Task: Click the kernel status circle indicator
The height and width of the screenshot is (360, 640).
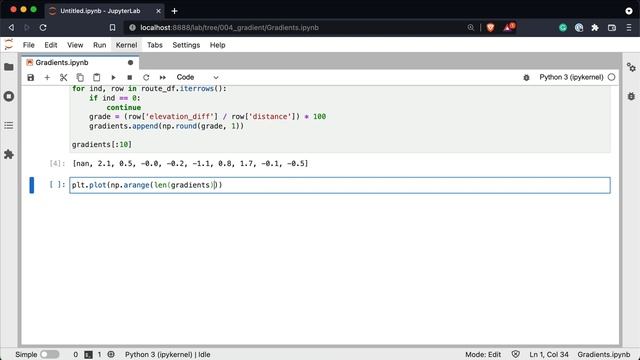Action: pos(611,77)
